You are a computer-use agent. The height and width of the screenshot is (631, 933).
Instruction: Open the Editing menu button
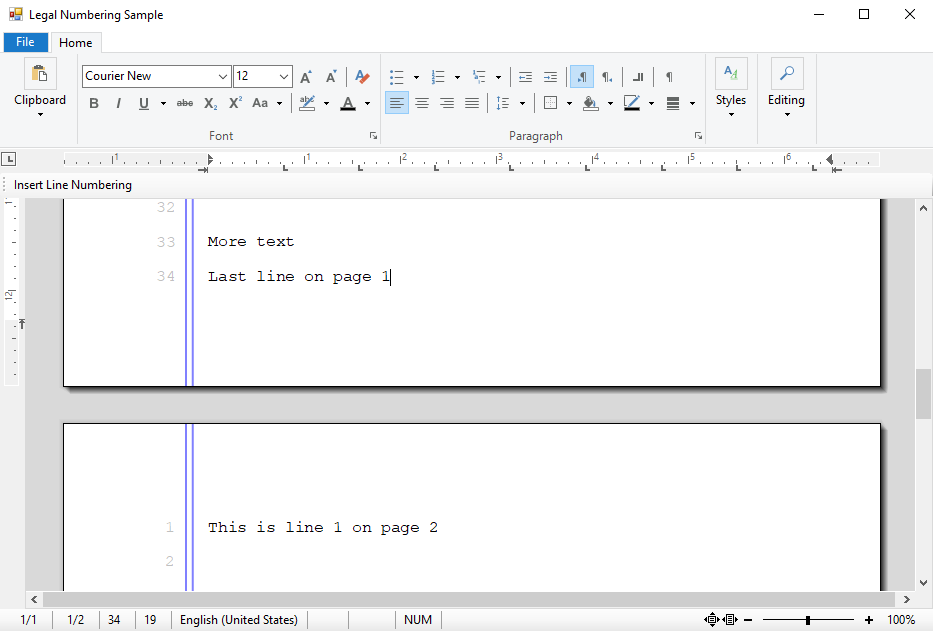(x=786, y=88)
